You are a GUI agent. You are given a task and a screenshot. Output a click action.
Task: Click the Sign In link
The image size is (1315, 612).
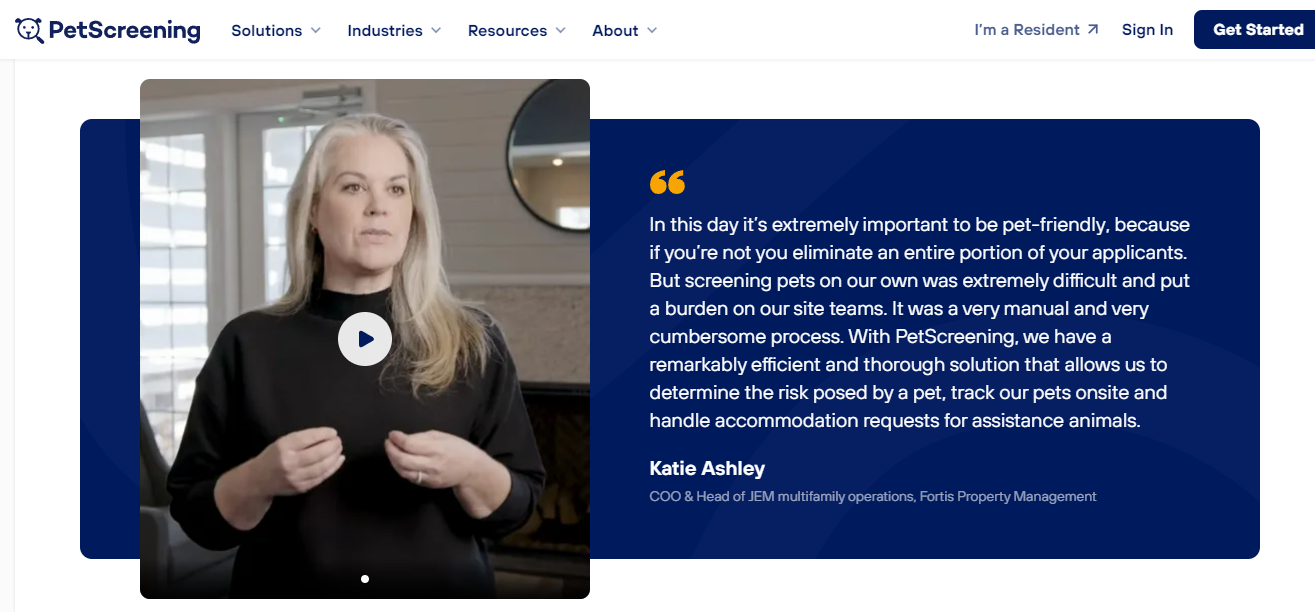point(1147,30)
